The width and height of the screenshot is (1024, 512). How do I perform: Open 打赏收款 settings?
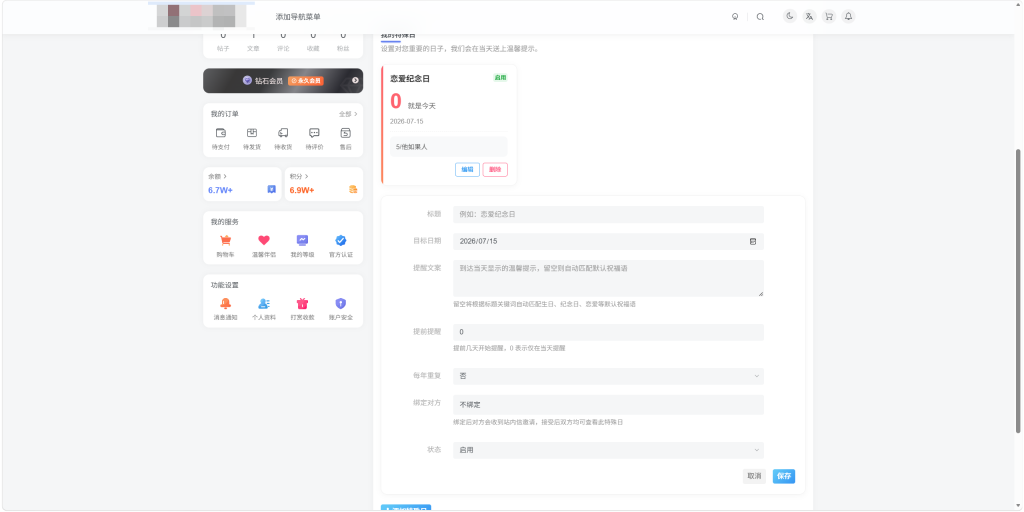pyautogui.click(x=302, y=309)
